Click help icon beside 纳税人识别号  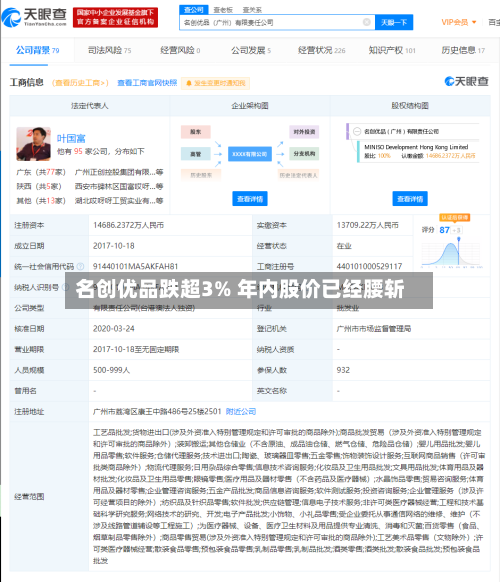pyautogui.click(x=65, y=287)
